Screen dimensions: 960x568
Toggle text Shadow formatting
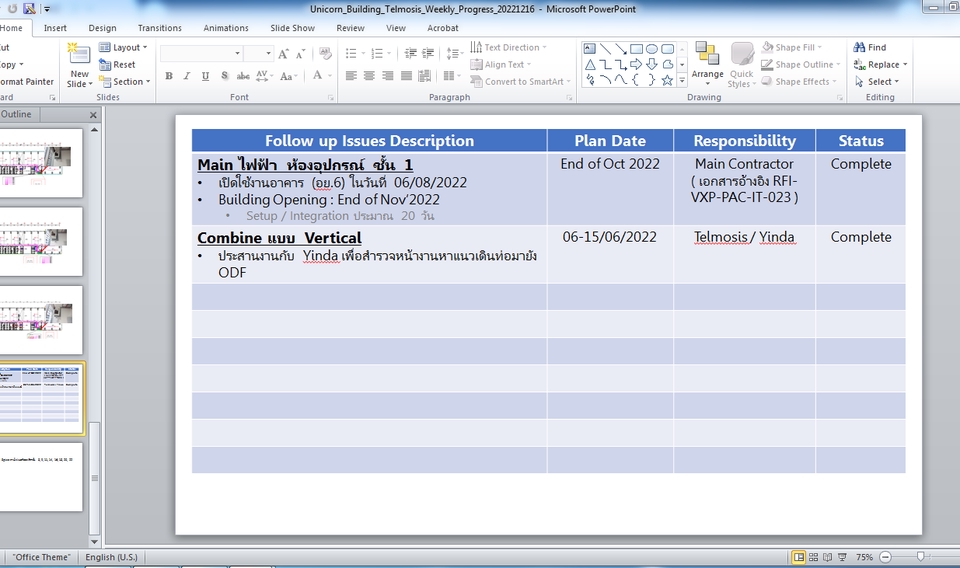[x=224, y=76]
